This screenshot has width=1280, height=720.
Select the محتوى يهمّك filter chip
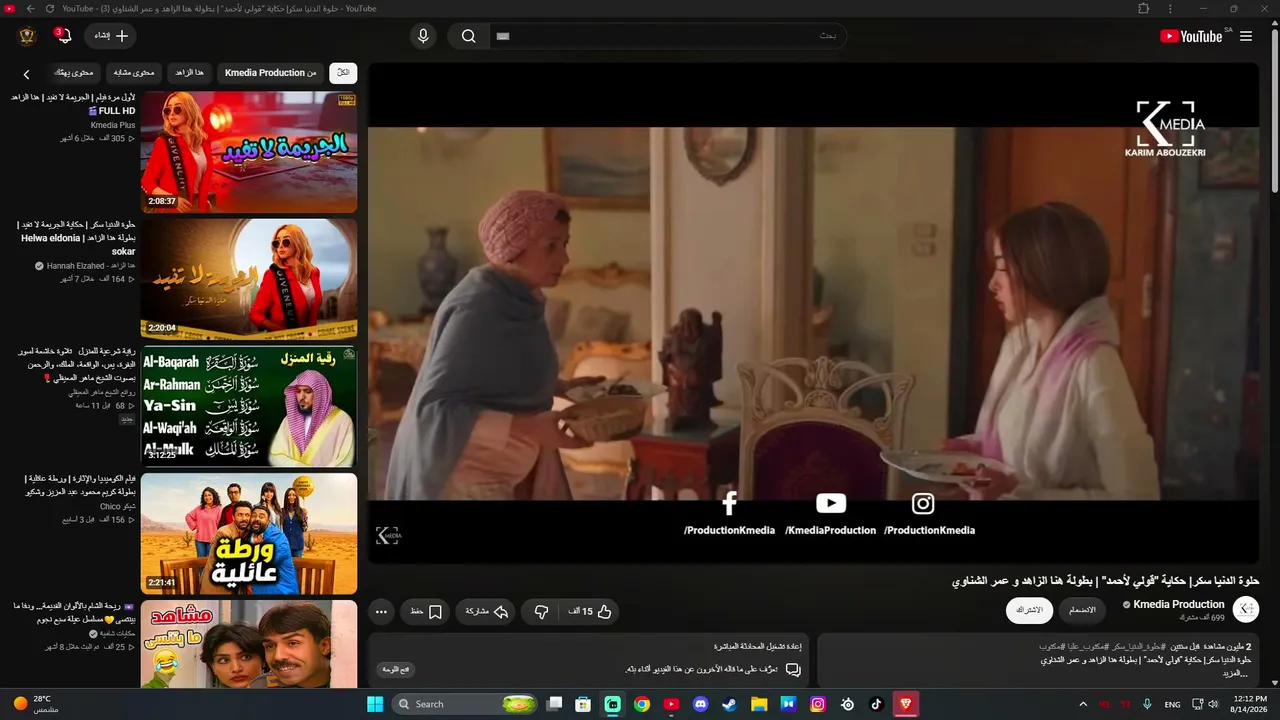[x=74, y=72]
